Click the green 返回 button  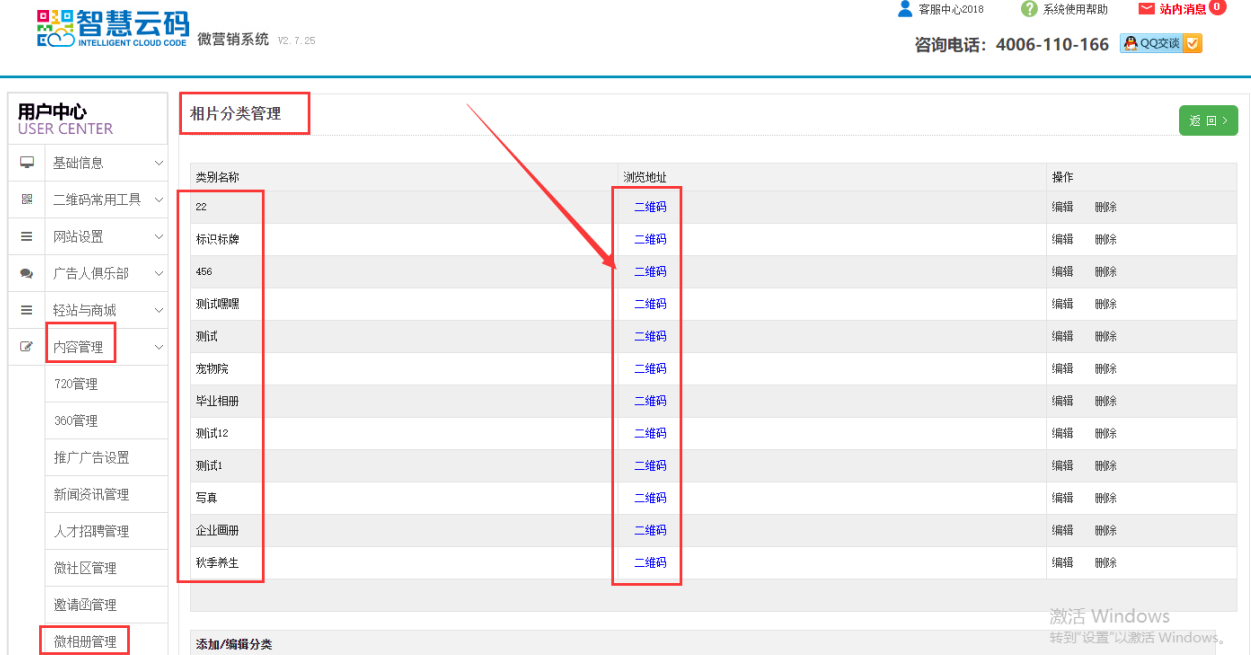coord(1208,120)
